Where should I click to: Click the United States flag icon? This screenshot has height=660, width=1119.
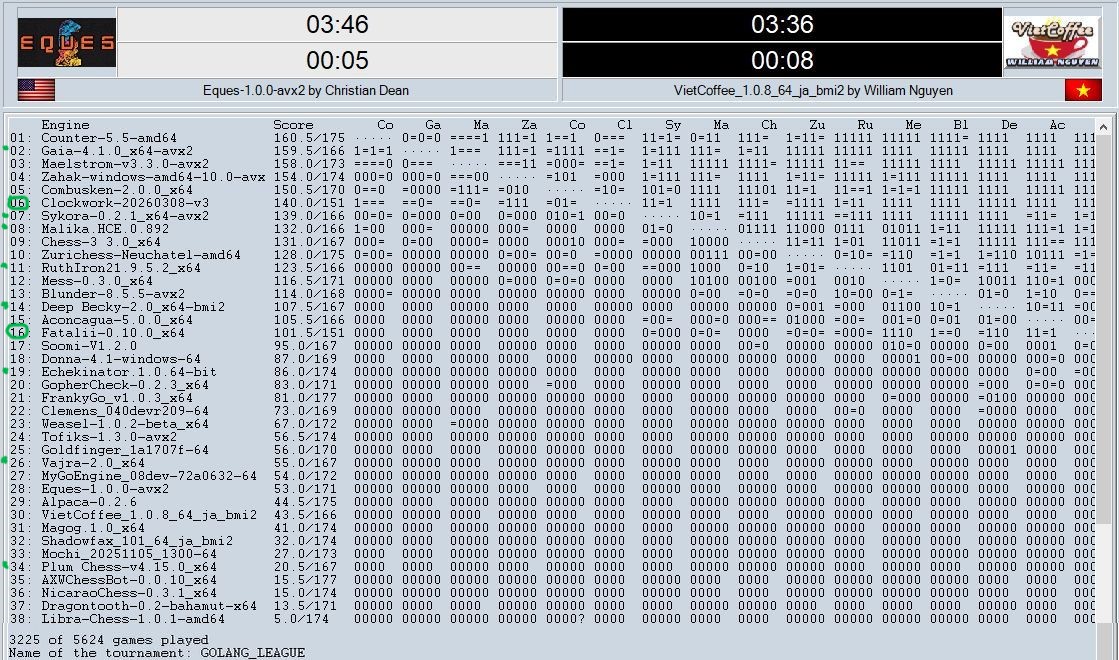click(36, 90)
